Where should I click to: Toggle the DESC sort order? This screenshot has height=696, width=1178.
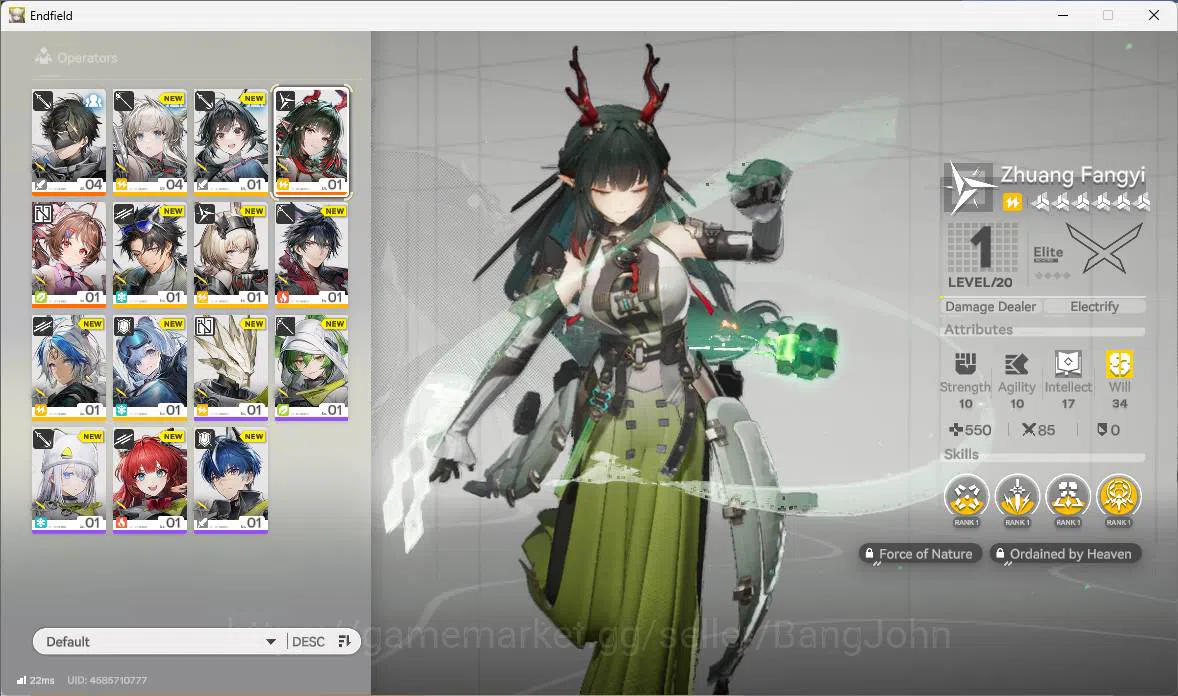coord(308,642)
